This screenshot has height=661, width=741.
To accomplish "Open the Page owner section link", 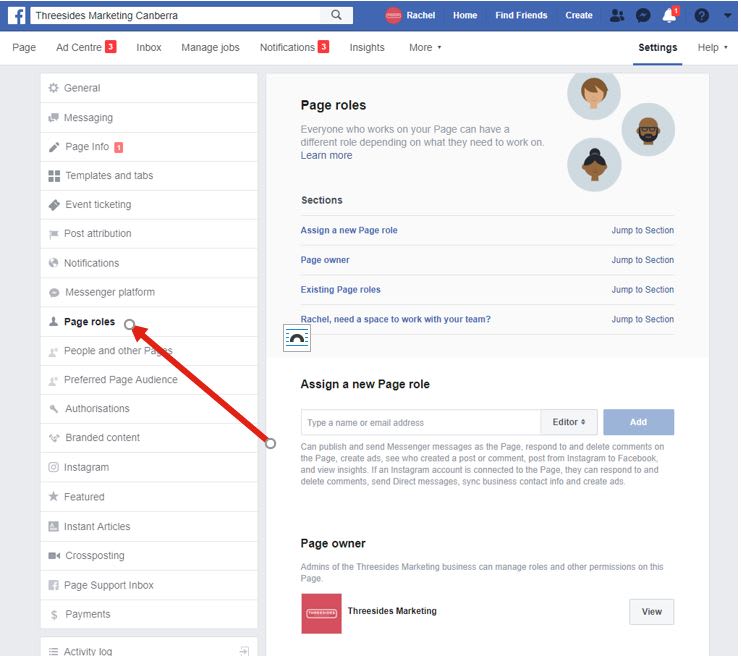I will coord(326,261).
